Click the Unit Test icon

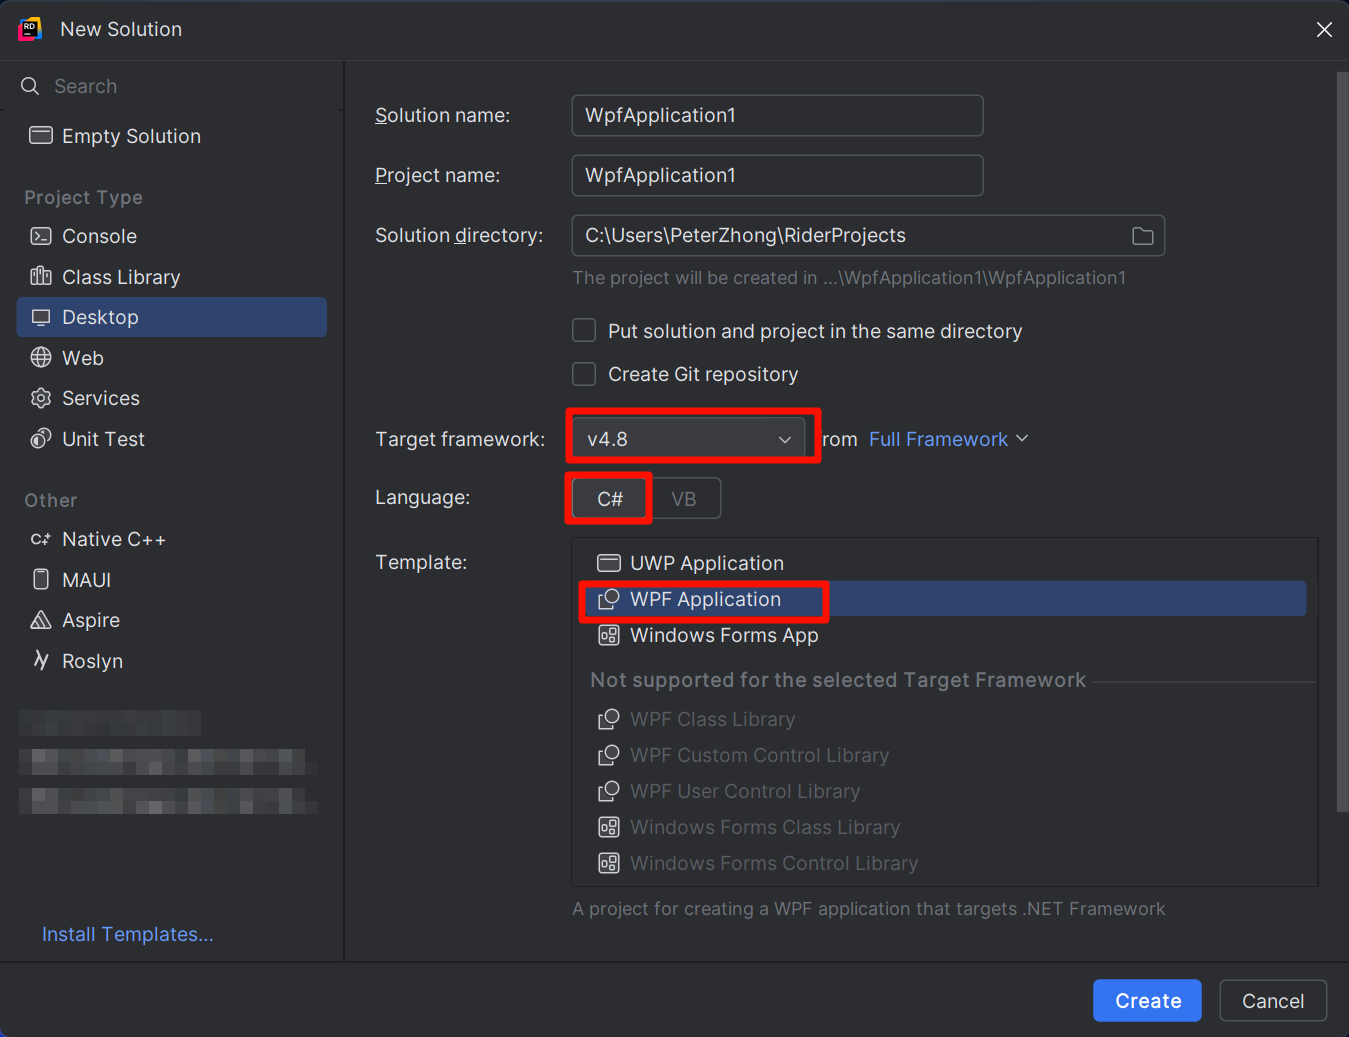[x=41, y=438]
